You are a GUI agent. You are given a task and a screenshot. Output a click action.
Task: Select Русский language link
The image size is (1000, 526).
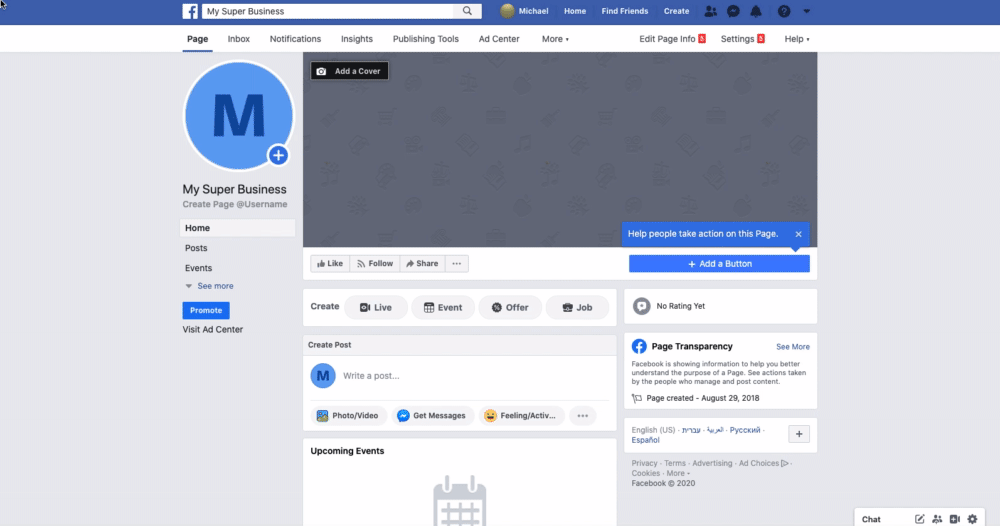(x=745, y=430)
